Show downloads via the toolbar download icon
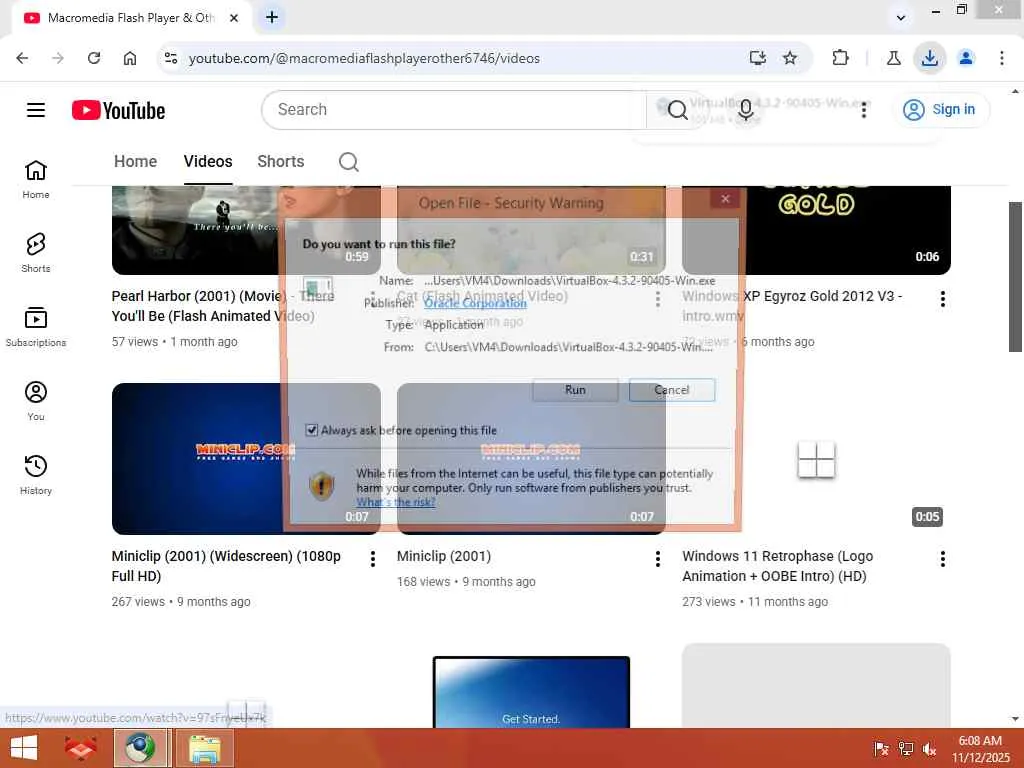Viewport: 1024px width, 768px height. (929, 58)
